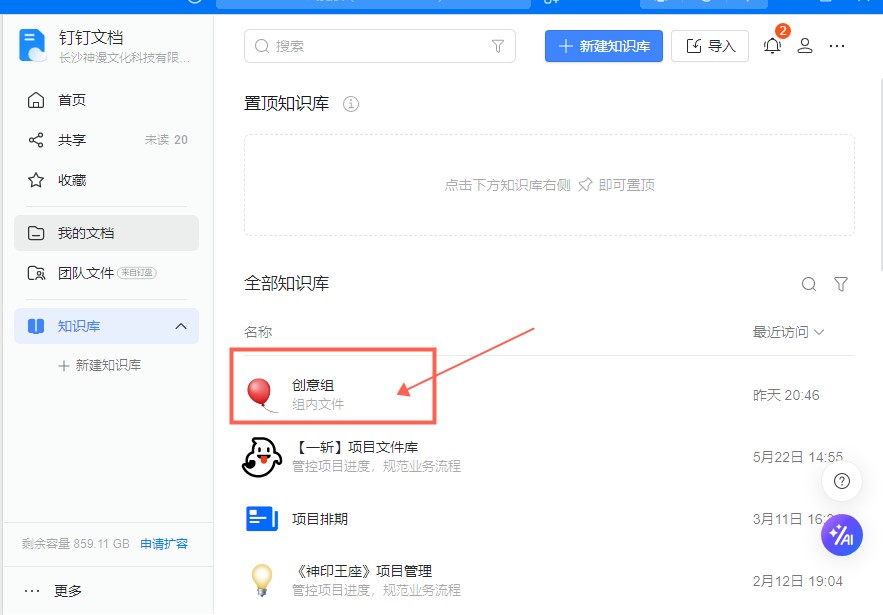Click the magnifier icon in the search box
Image resolution: width=883 pixels, height=615 pixels.
(262, 46)
